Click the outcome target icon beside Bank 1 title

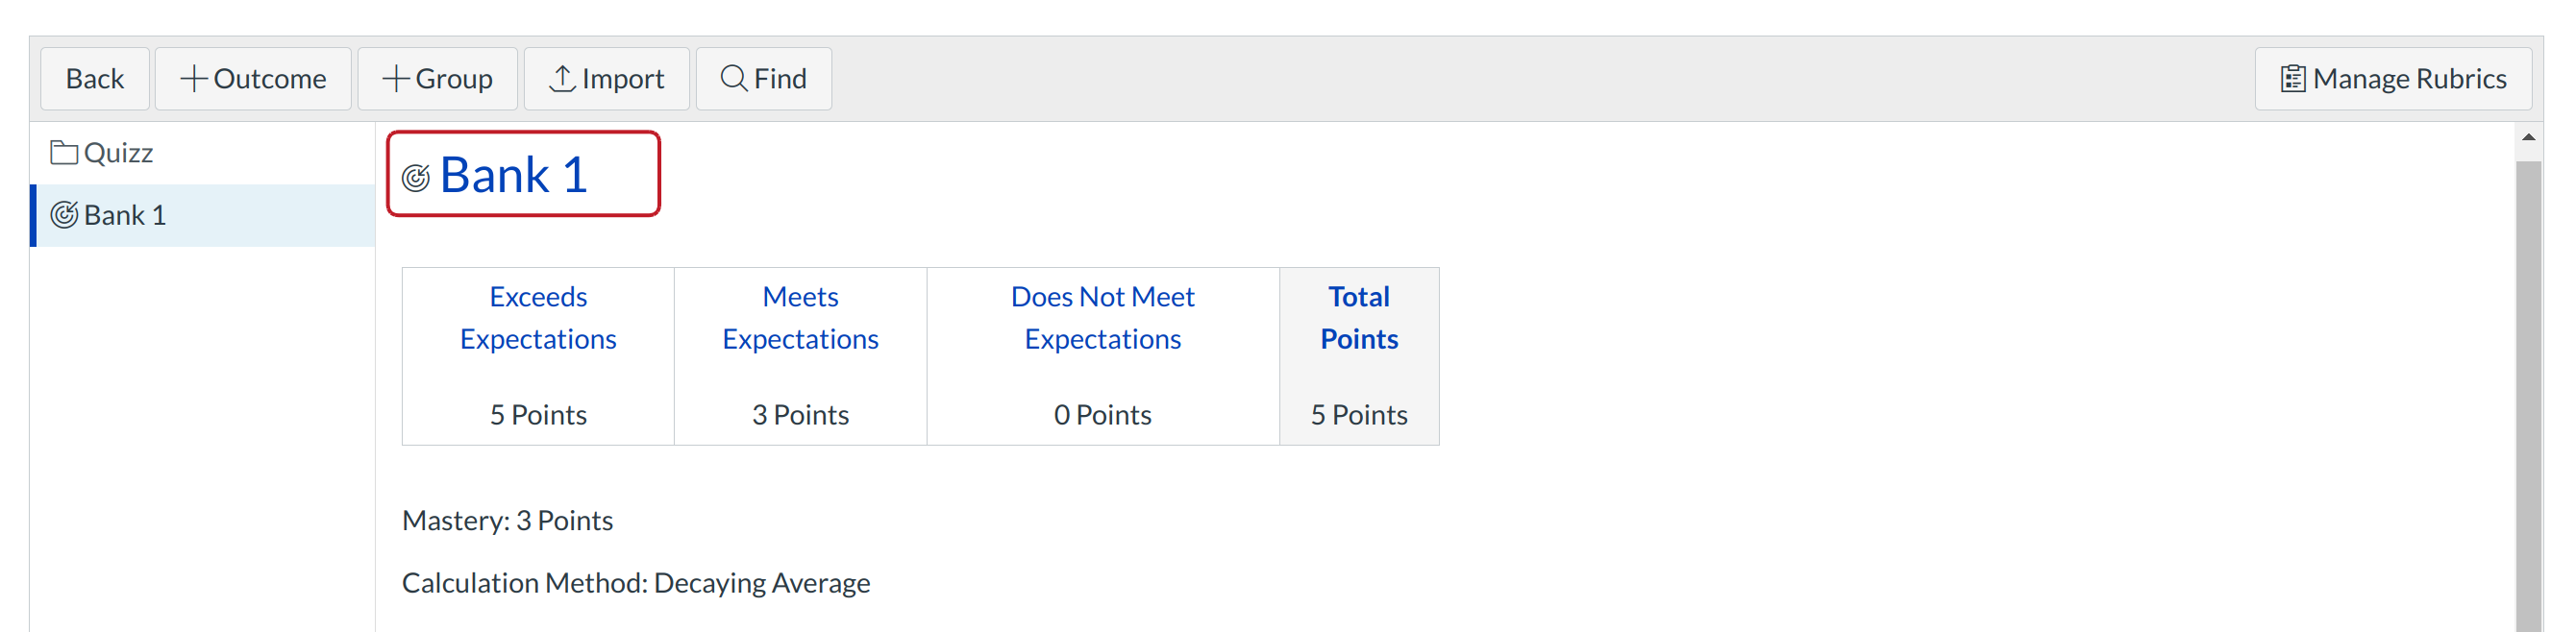[416, 178]
